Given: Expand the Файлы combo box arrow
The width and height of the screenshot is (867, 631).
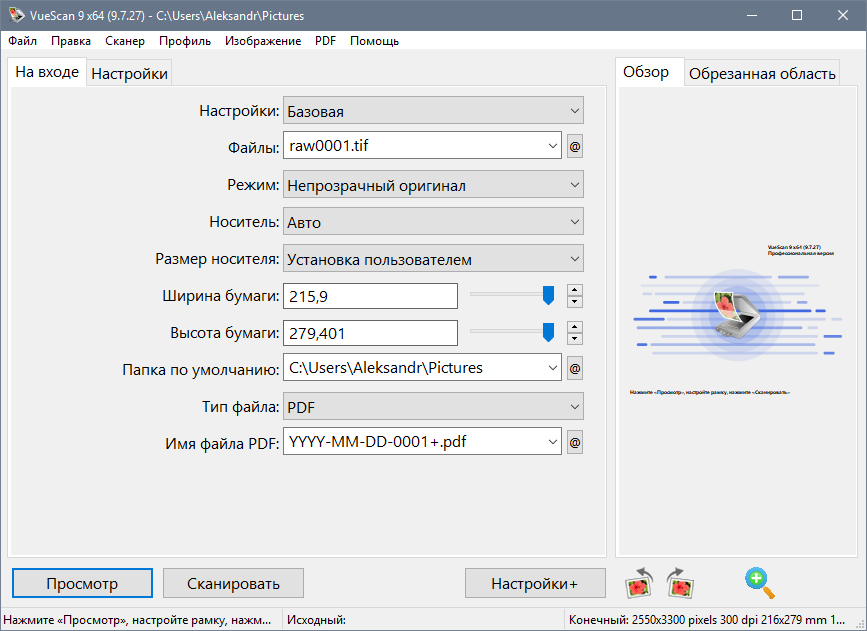Looking at the screenshot, I should 552,146.
